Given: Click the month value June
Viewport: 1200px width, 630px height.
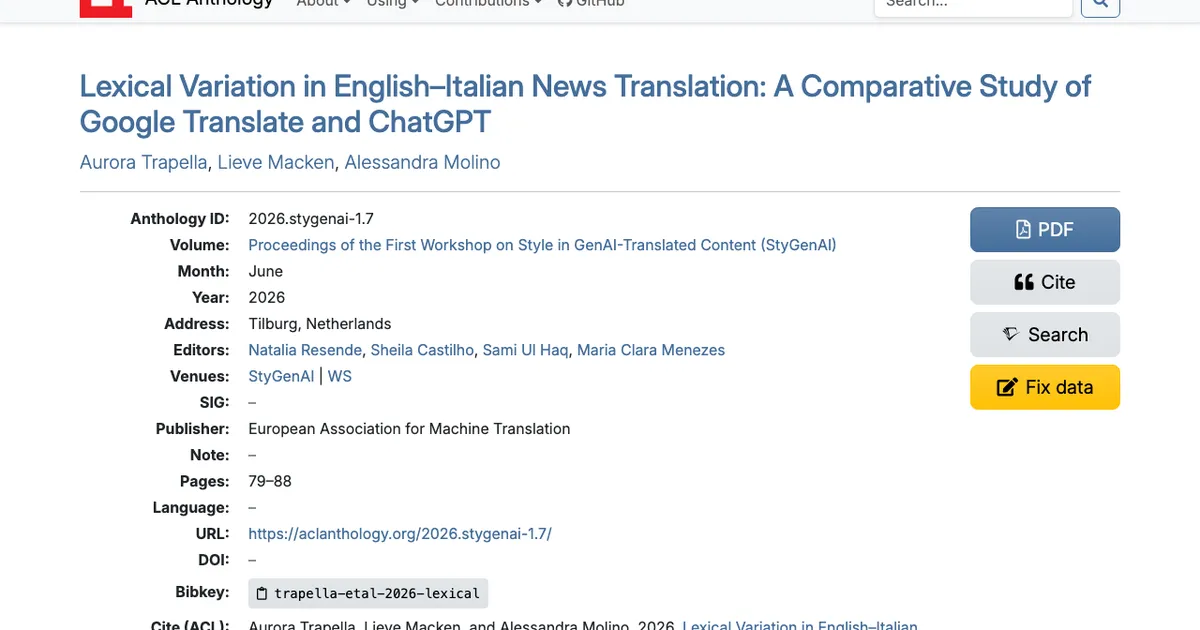Looking at the screenshot, I should click(x=266, y=271).
